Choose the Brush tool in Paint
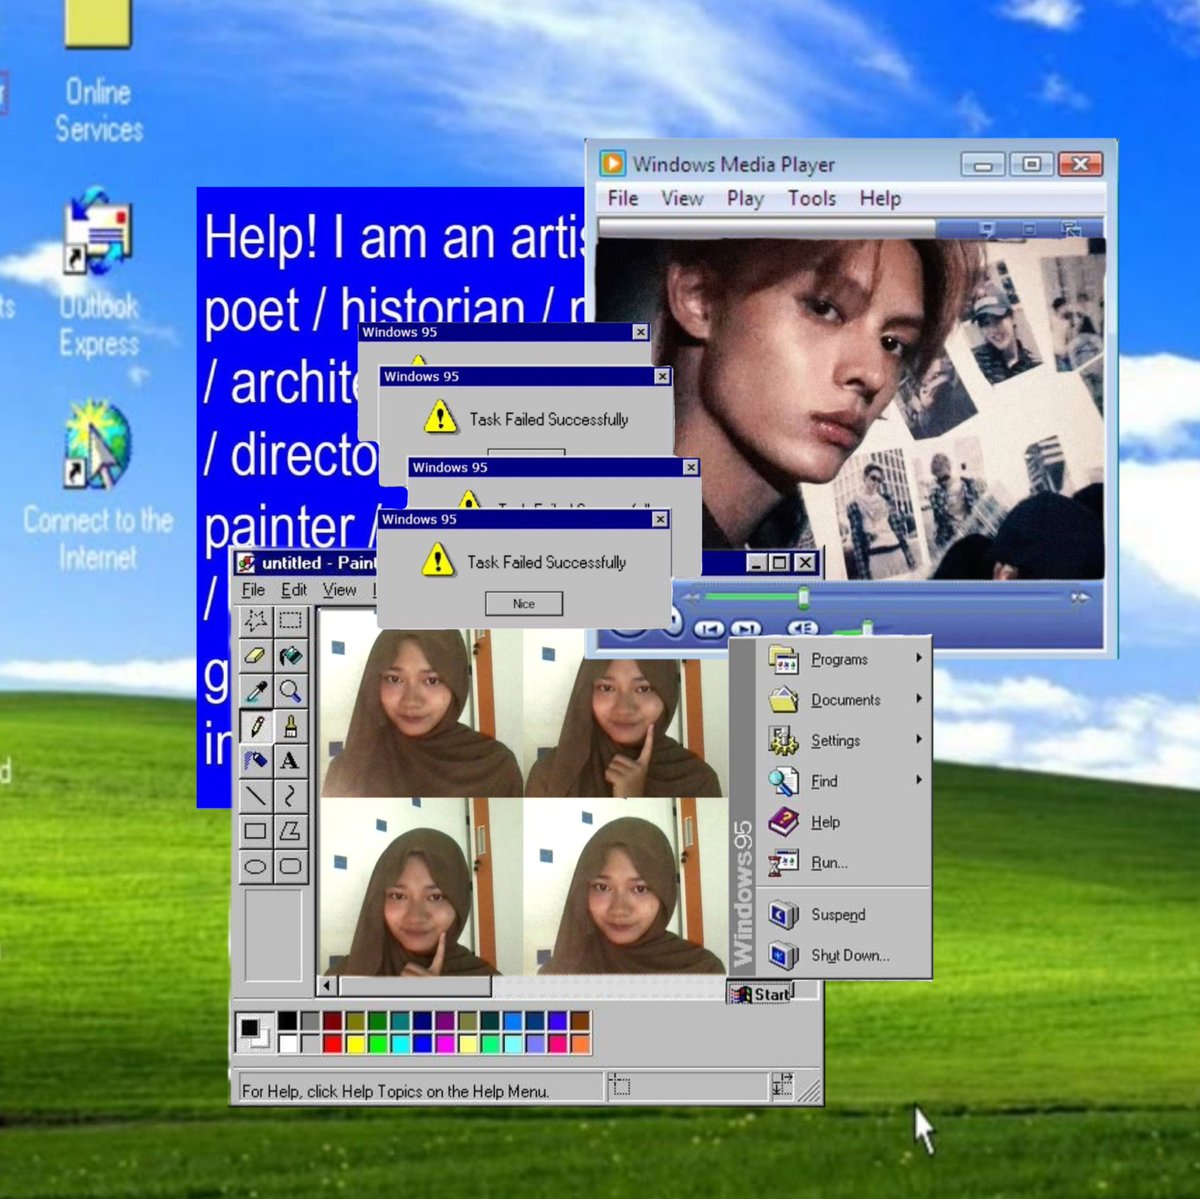Viewport: 1200px width, 1199px height. coord(290,726)
